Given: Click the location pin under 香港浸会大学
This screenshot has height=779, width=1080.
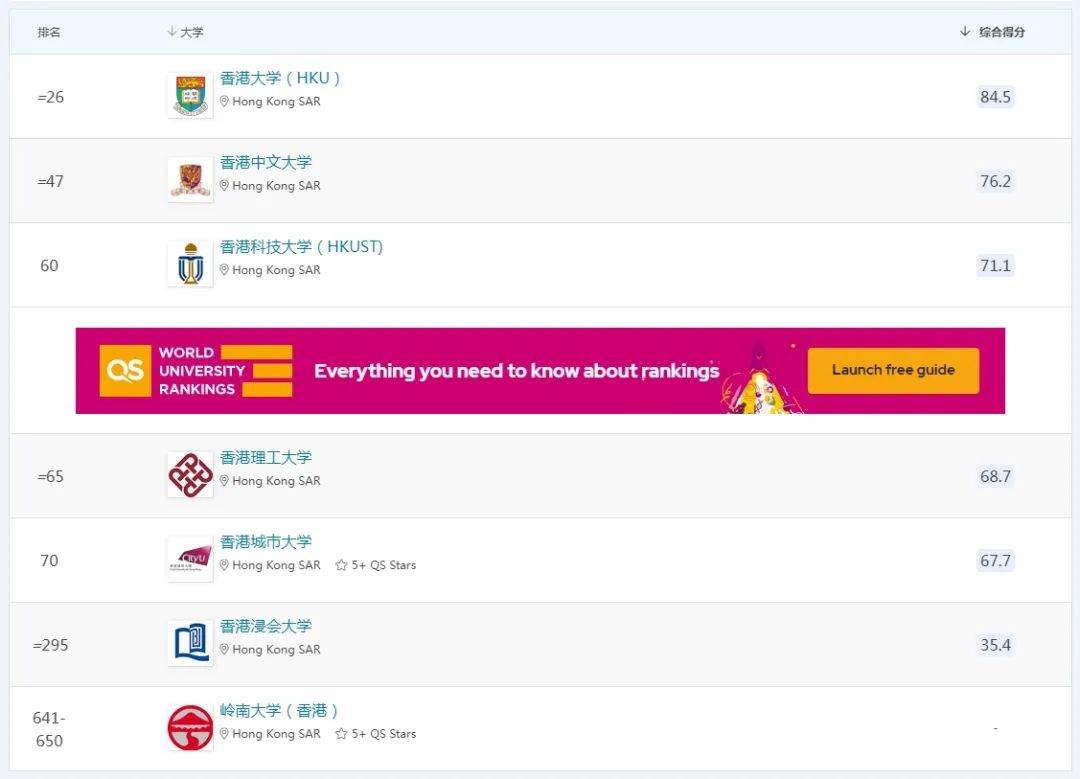Looking at the screenshot, I should [224, 650].
